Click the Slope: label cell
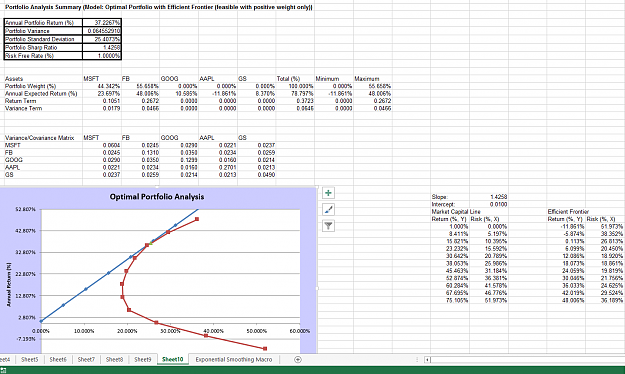 450,197
